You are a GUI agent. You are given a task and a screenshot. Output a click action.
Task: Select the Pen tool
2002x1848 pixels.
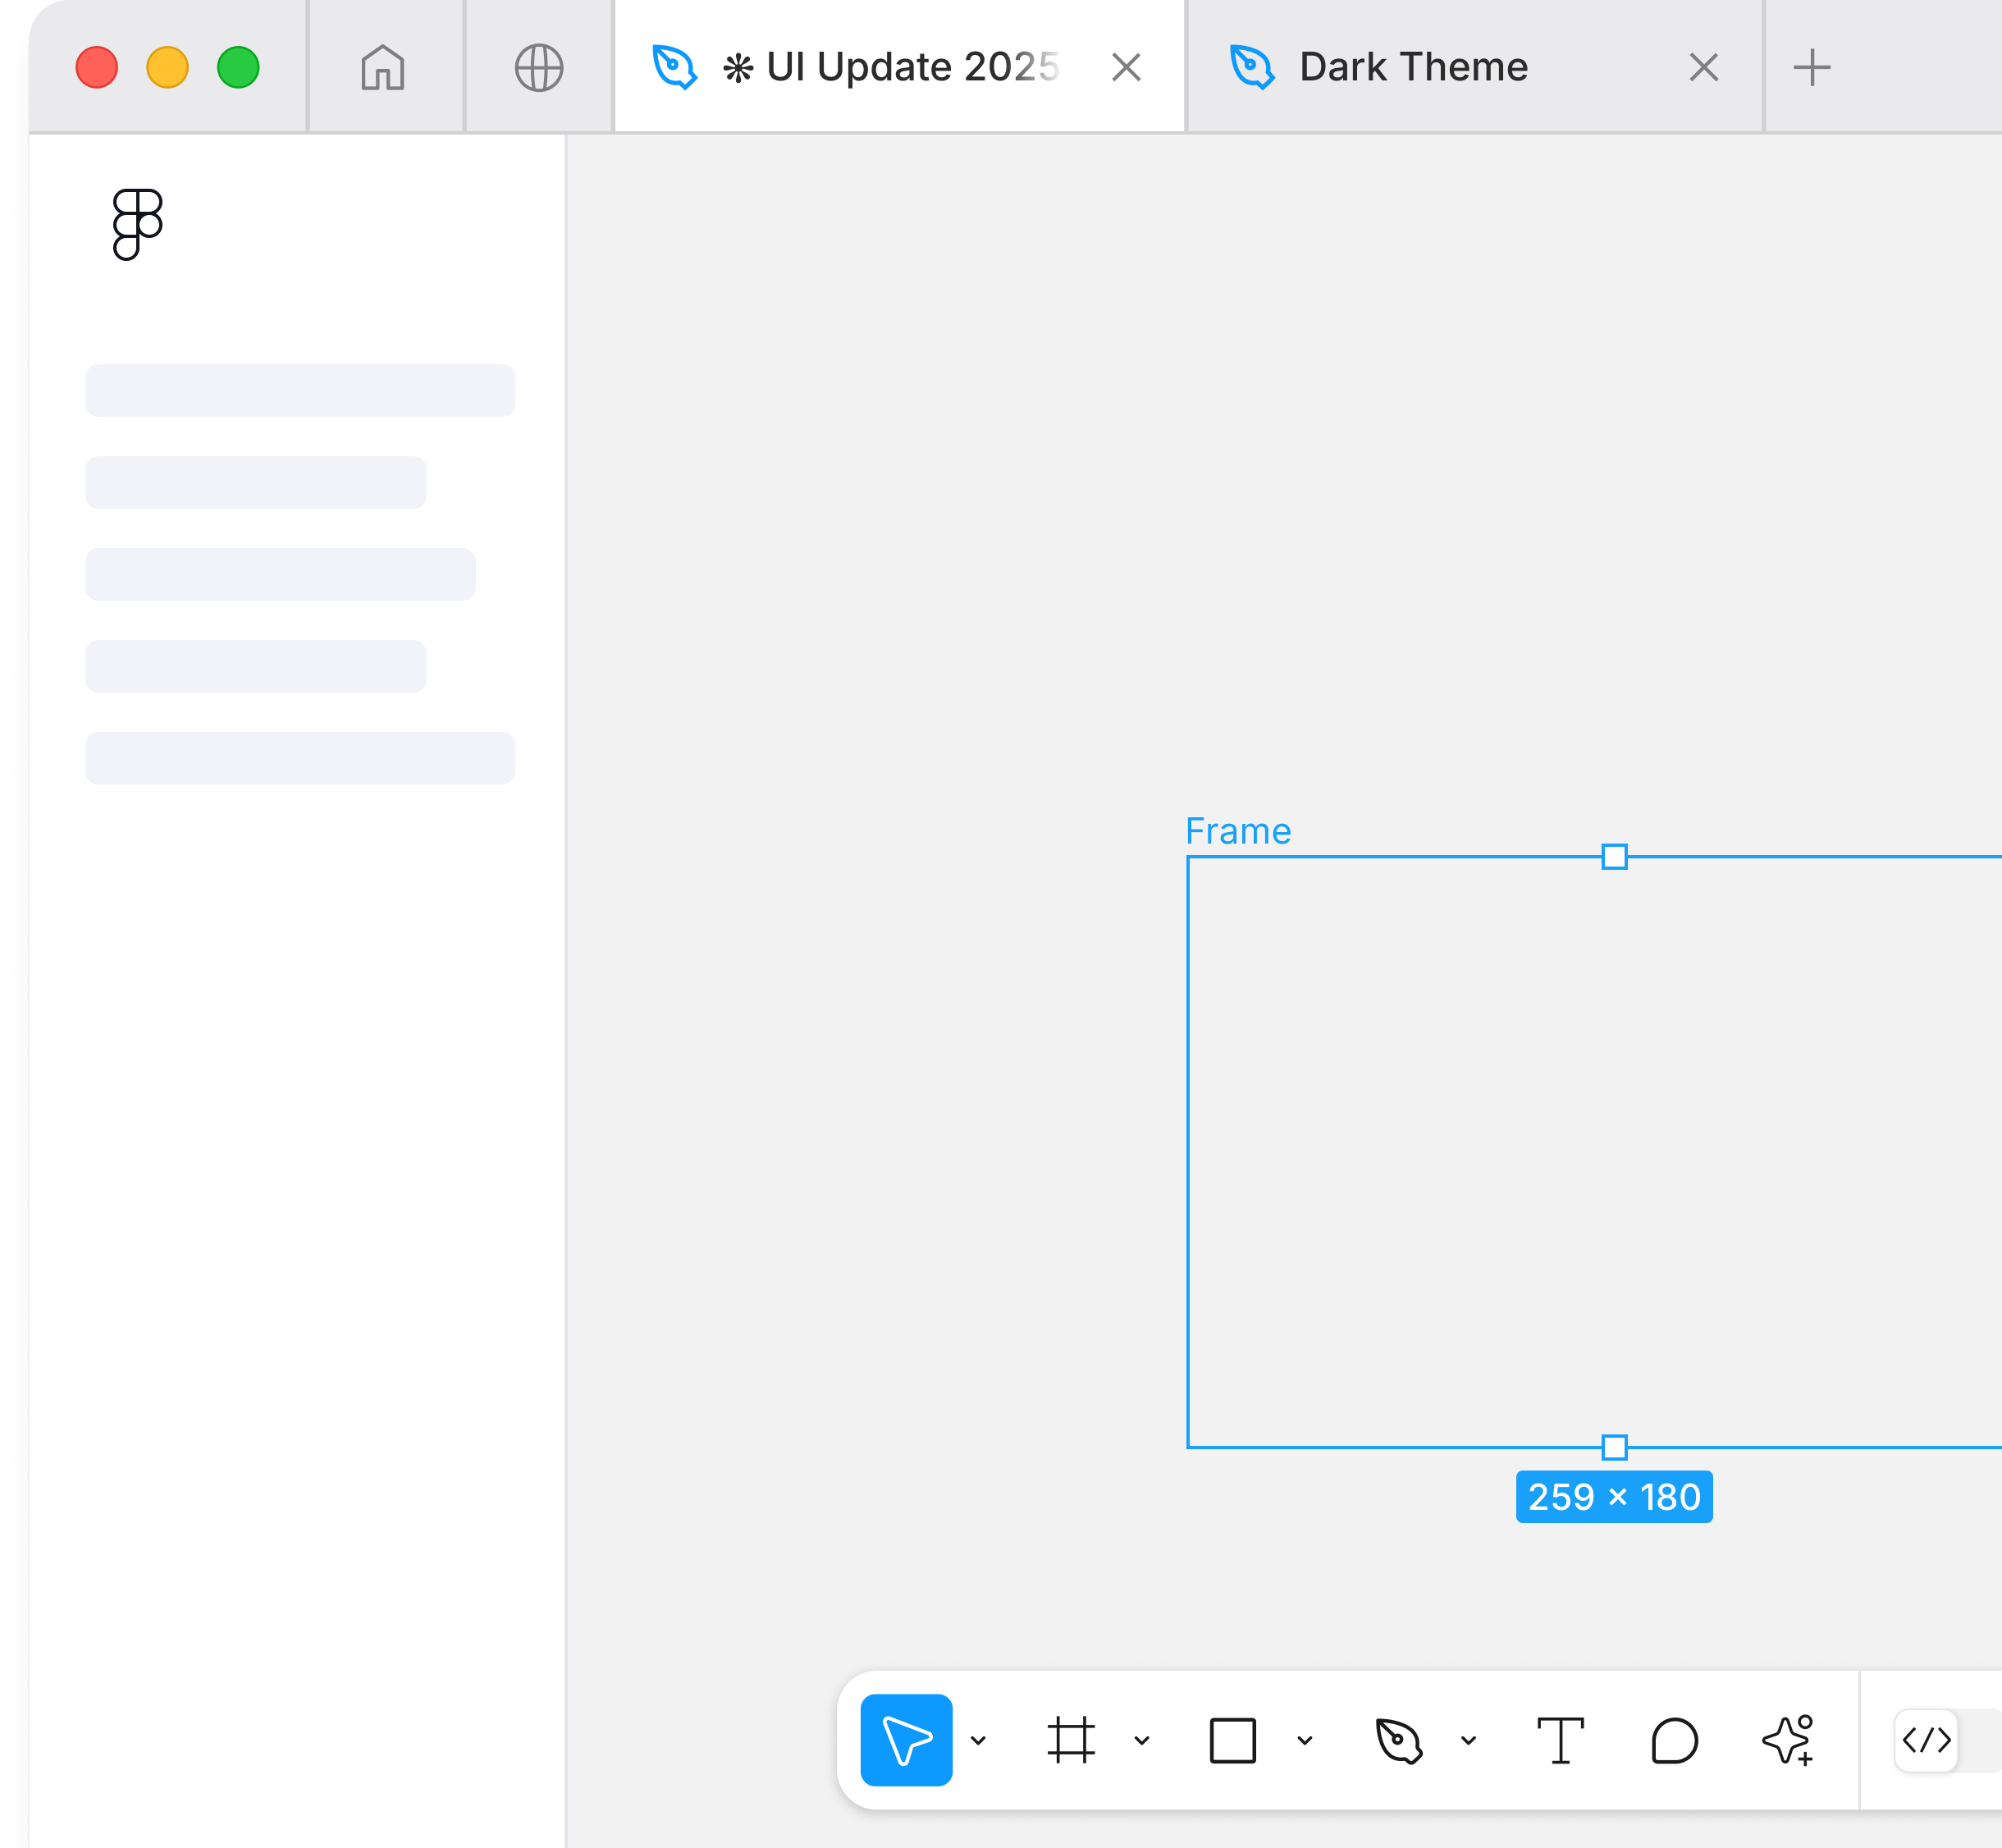tap(1398, 1740)
